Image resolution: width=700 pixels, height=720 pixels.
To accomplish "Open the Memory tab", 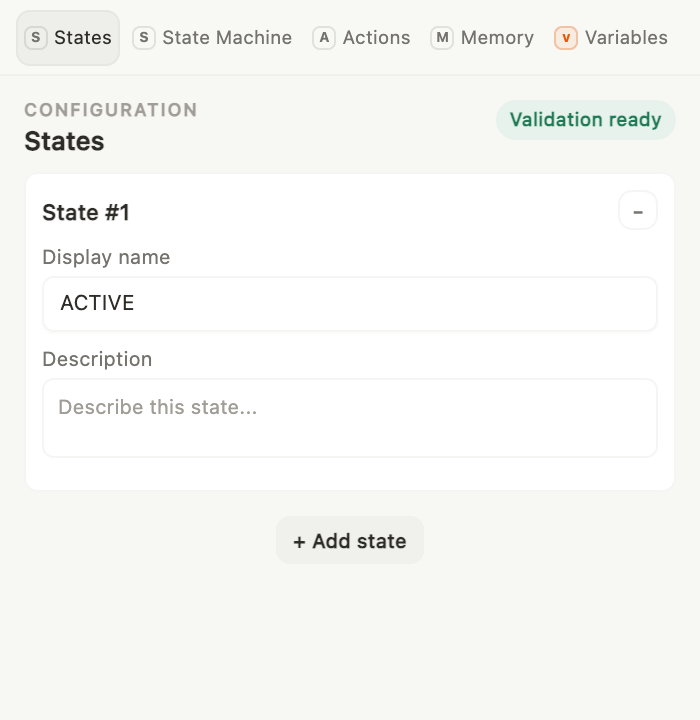I will 482,38.
